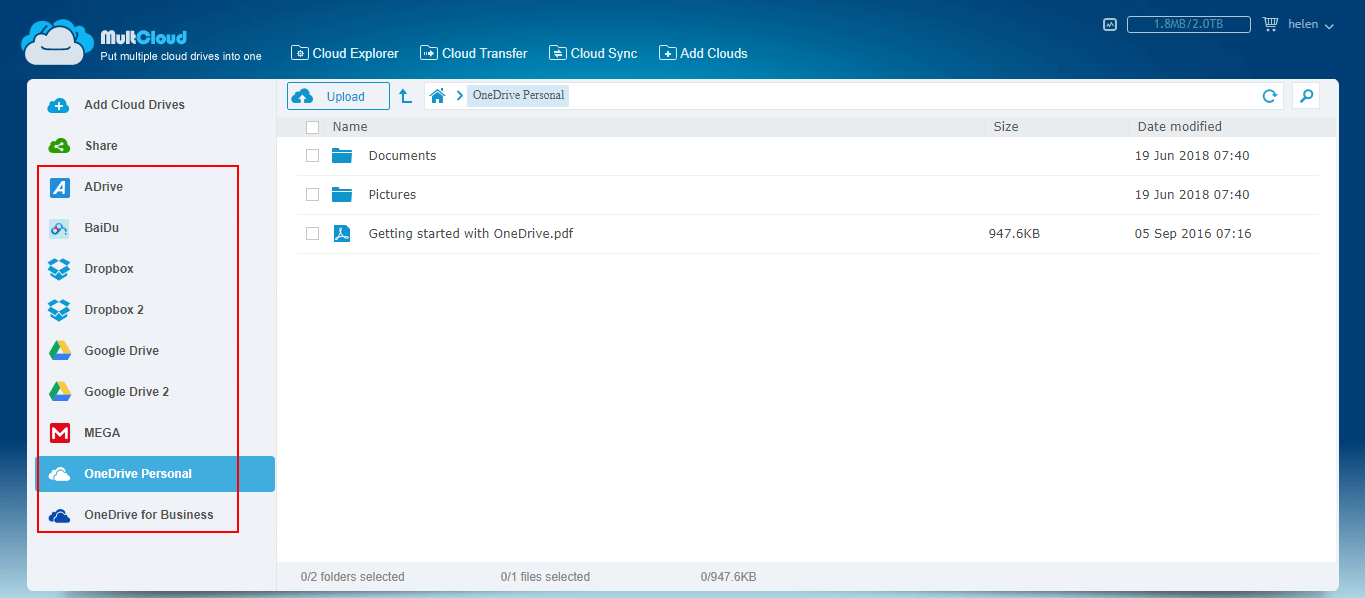The height and width of the screenshot is (598, 1365).
Task: Select the Dropbox 2 drive icon
Action: click(60, 310)
